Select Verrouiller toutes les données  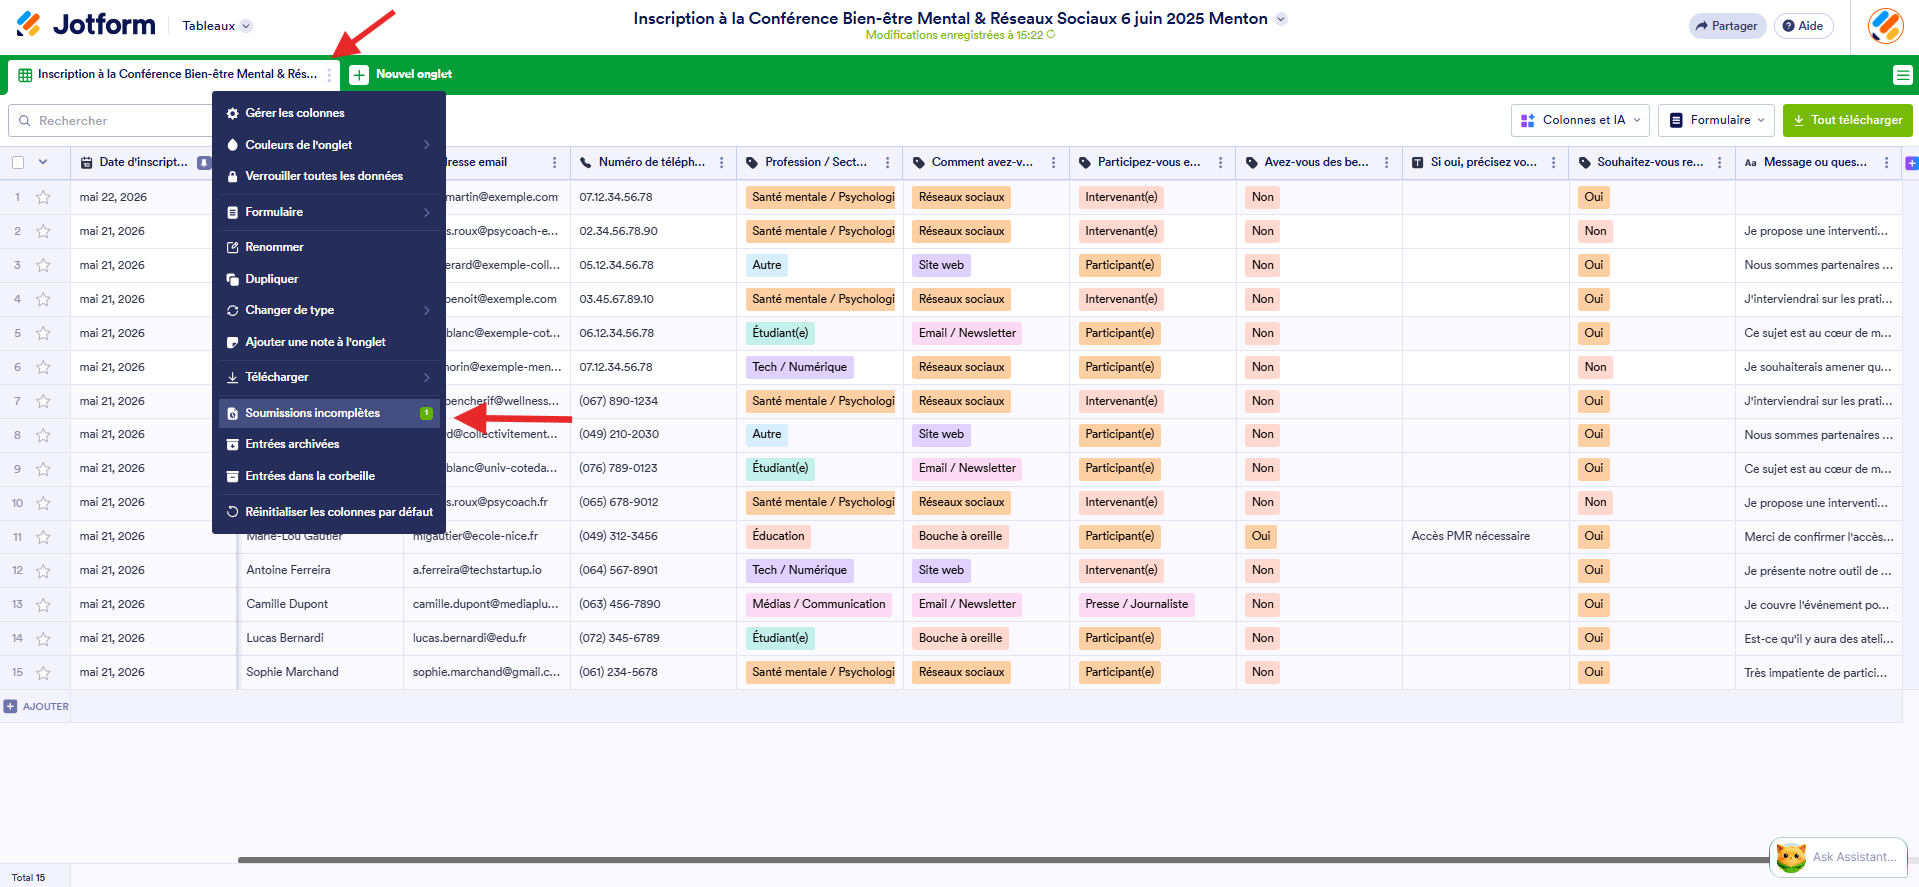[330, 176]
